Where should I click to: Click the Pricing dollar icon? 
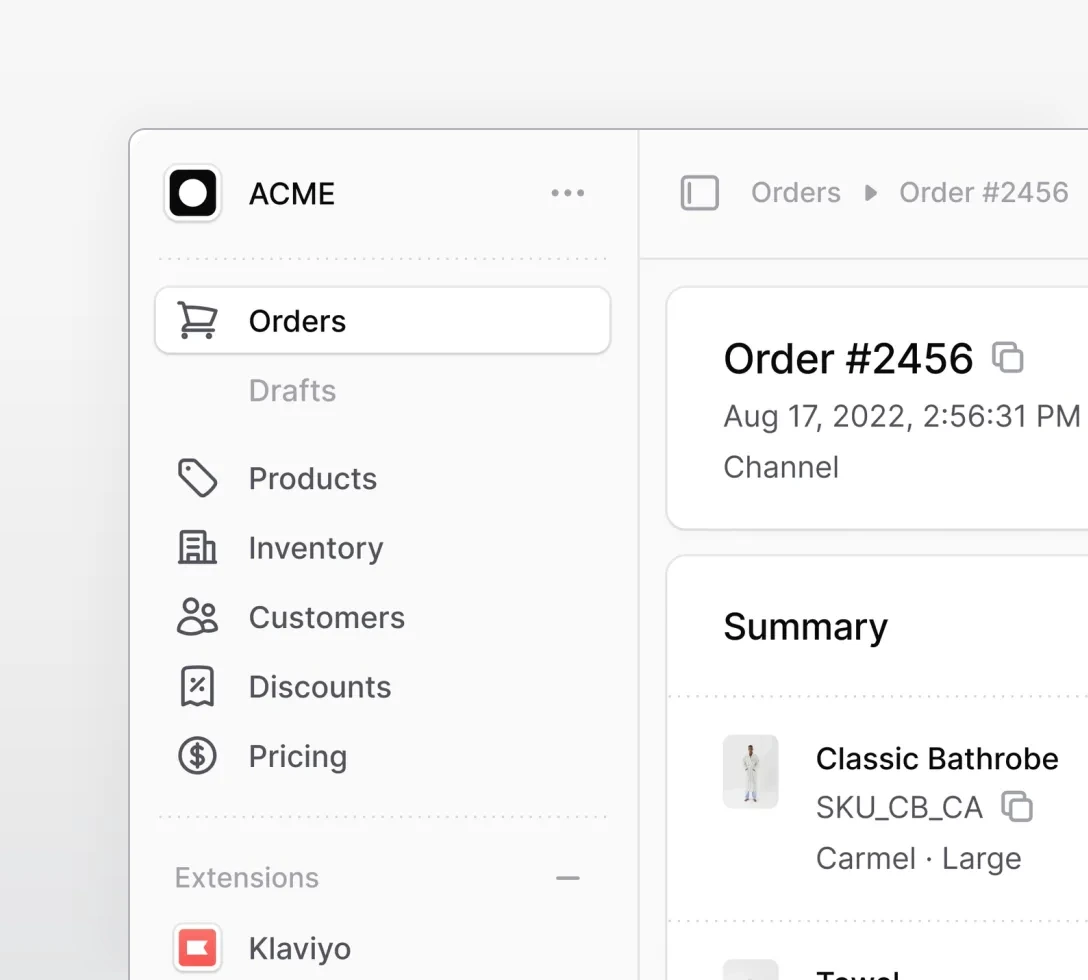198,756
